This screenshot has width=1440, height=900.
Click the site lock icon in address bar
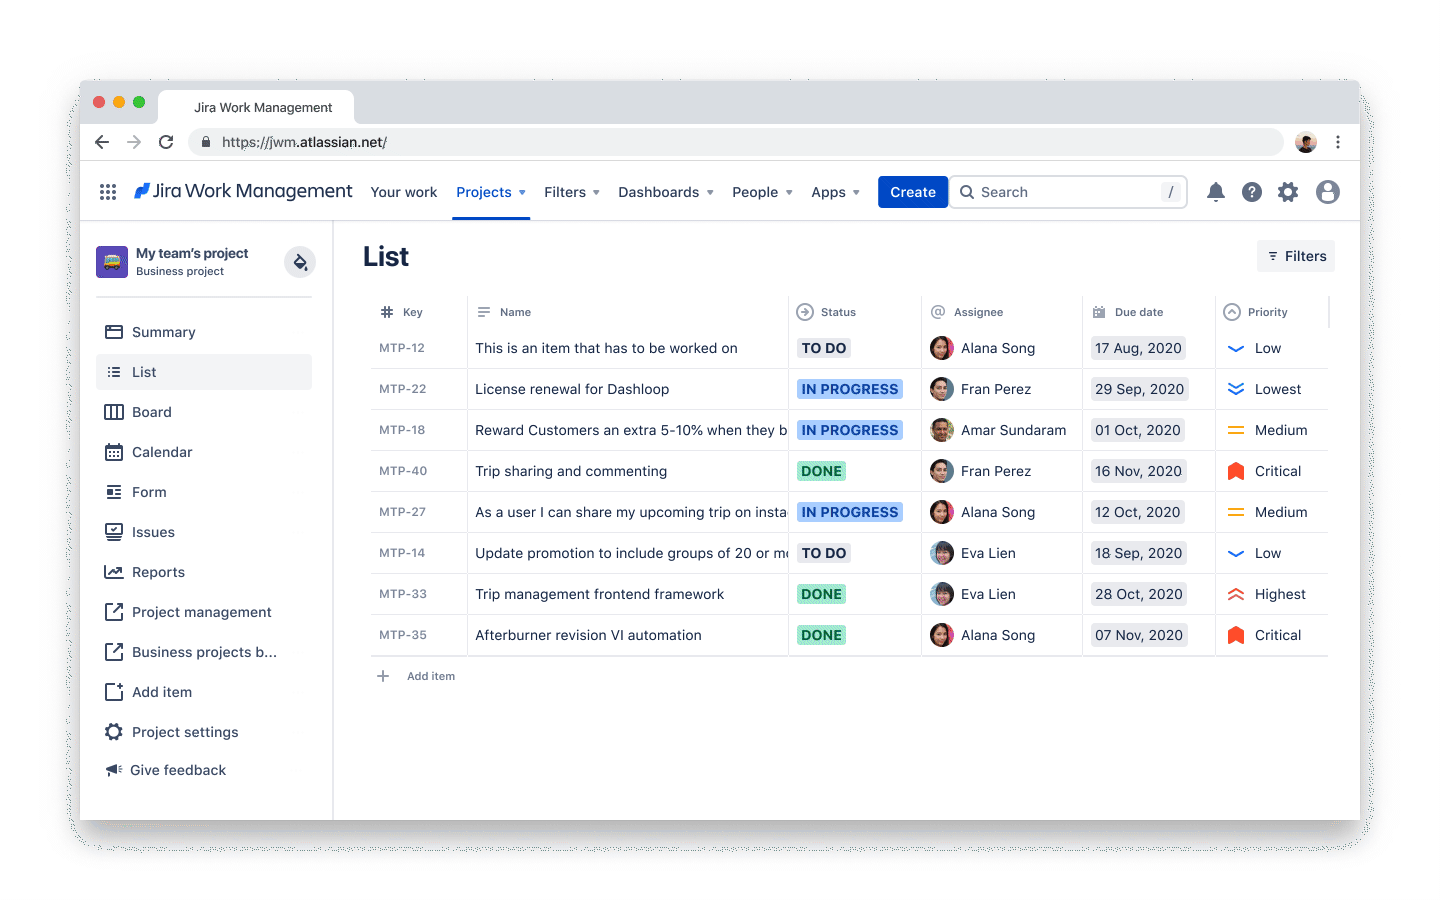pos(206,142)
